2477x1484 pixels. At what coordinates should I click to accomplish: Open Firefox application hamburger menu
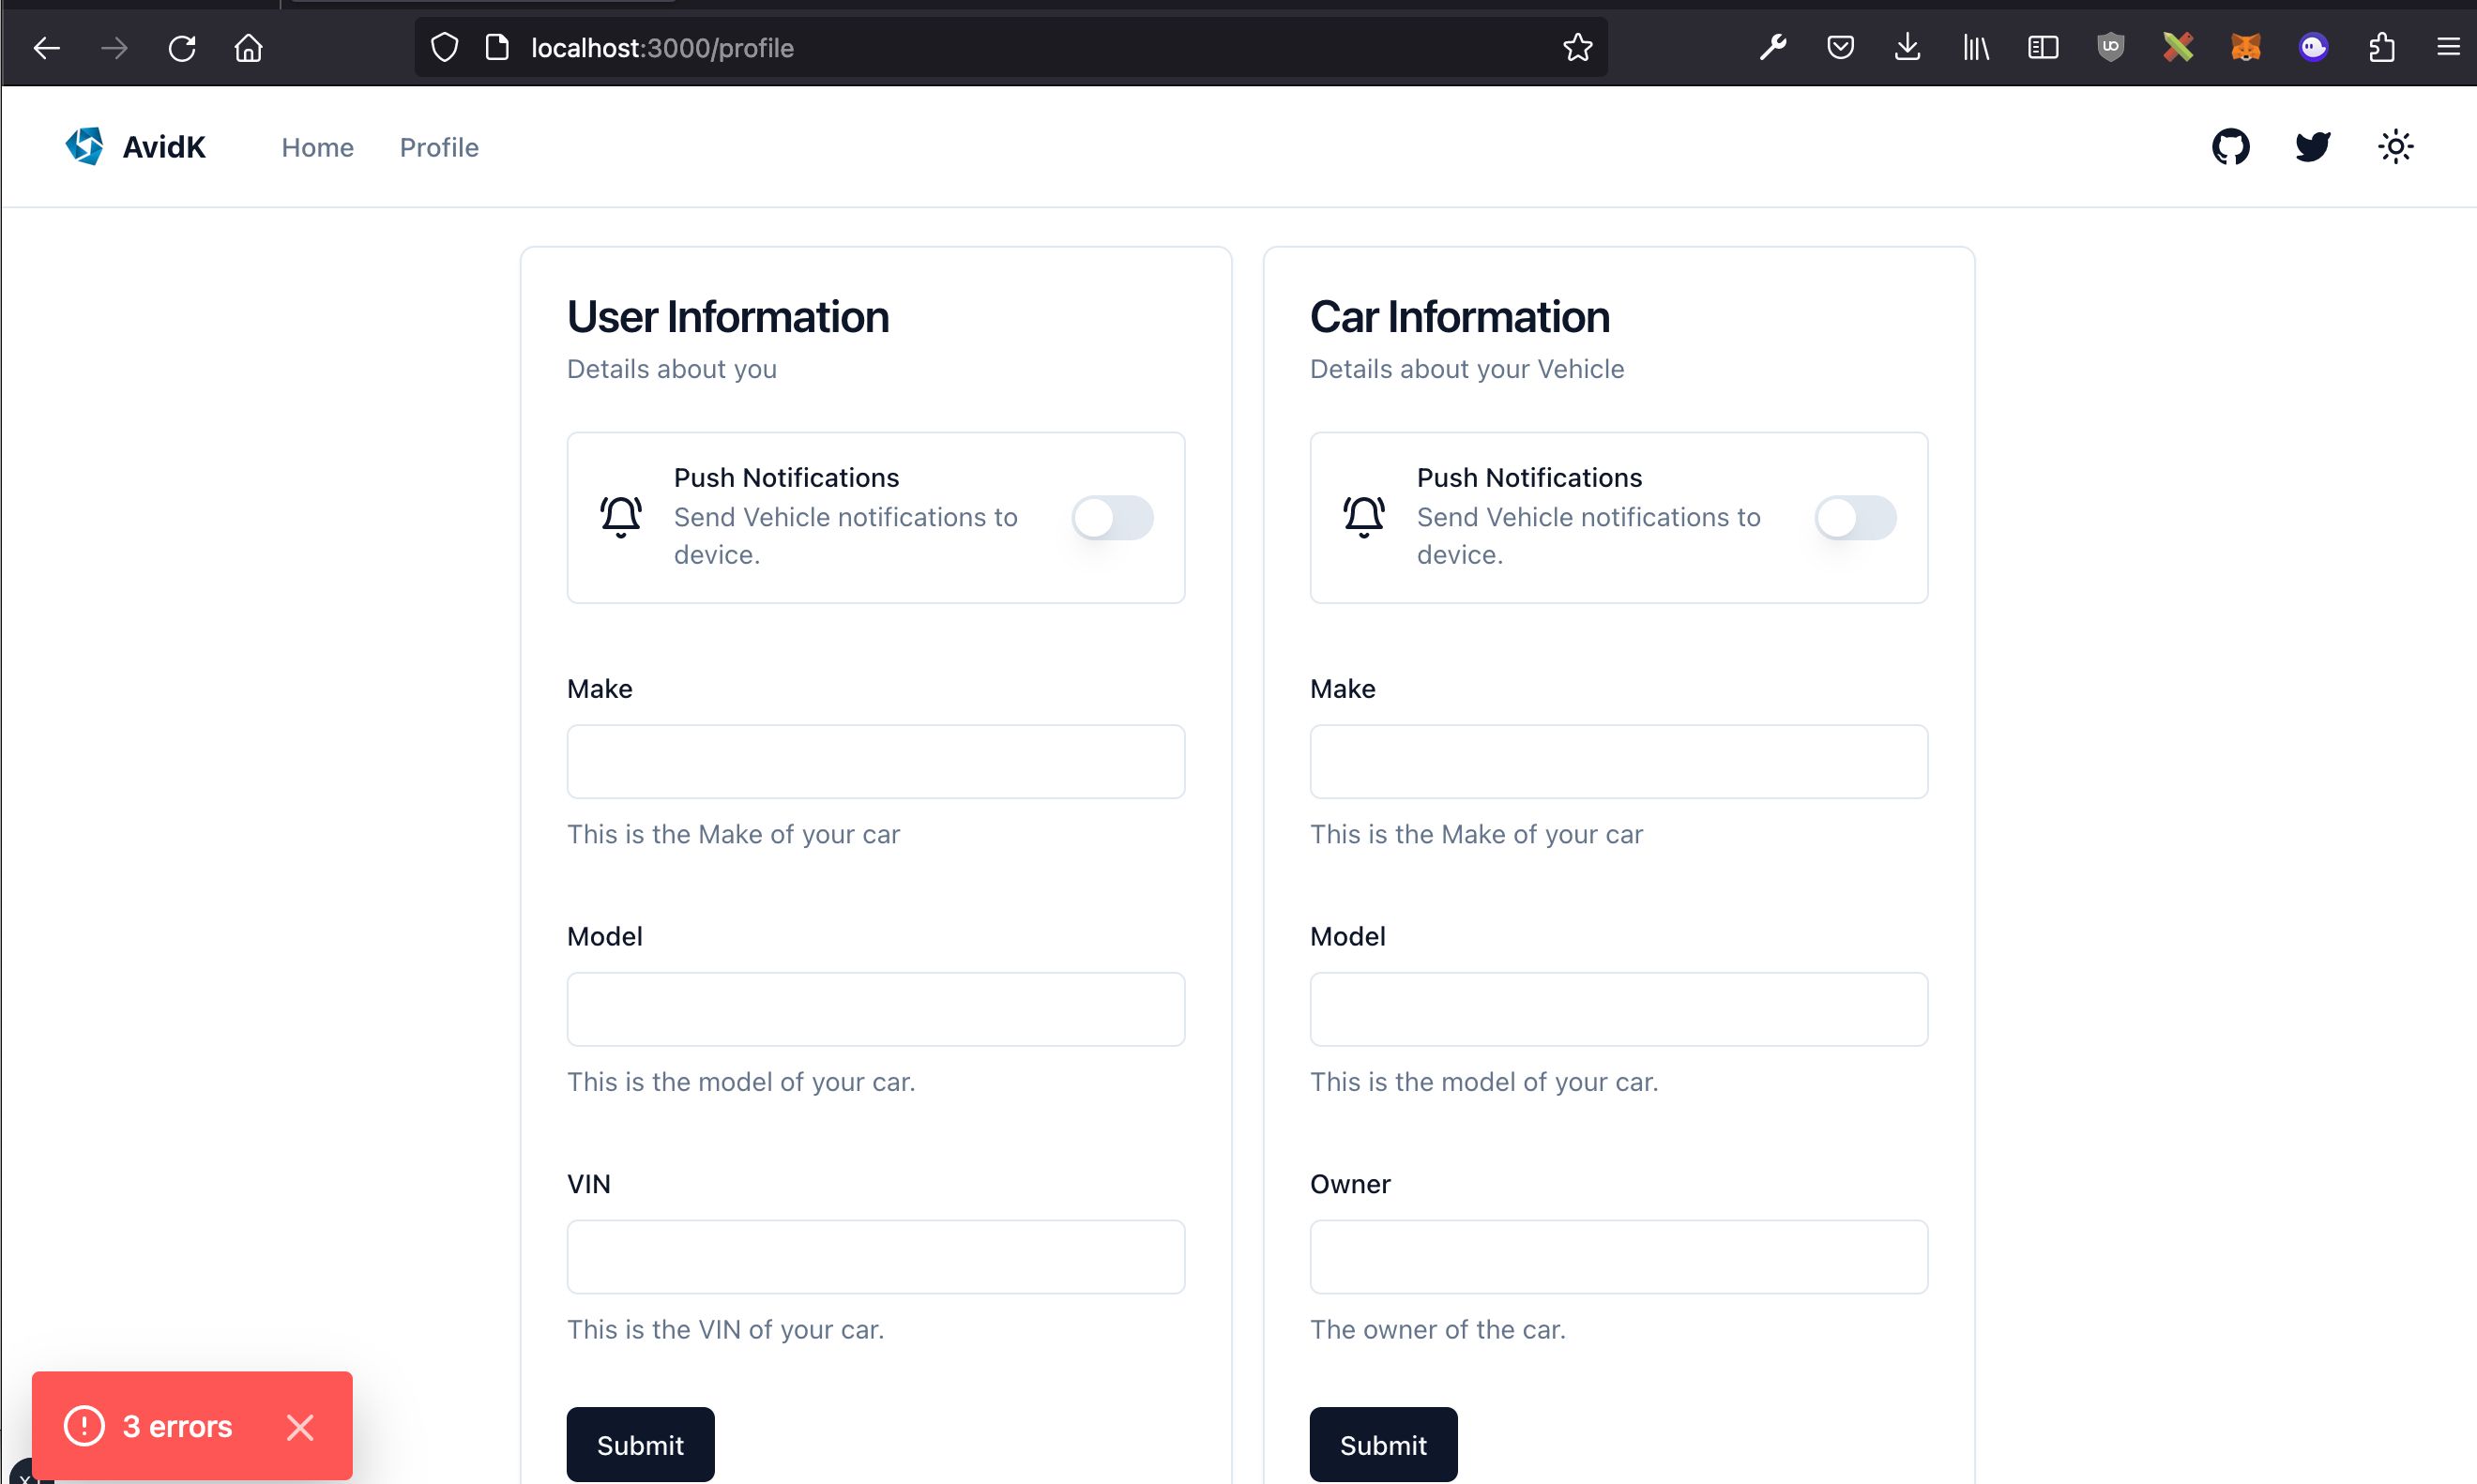(x=2448, y=47)
